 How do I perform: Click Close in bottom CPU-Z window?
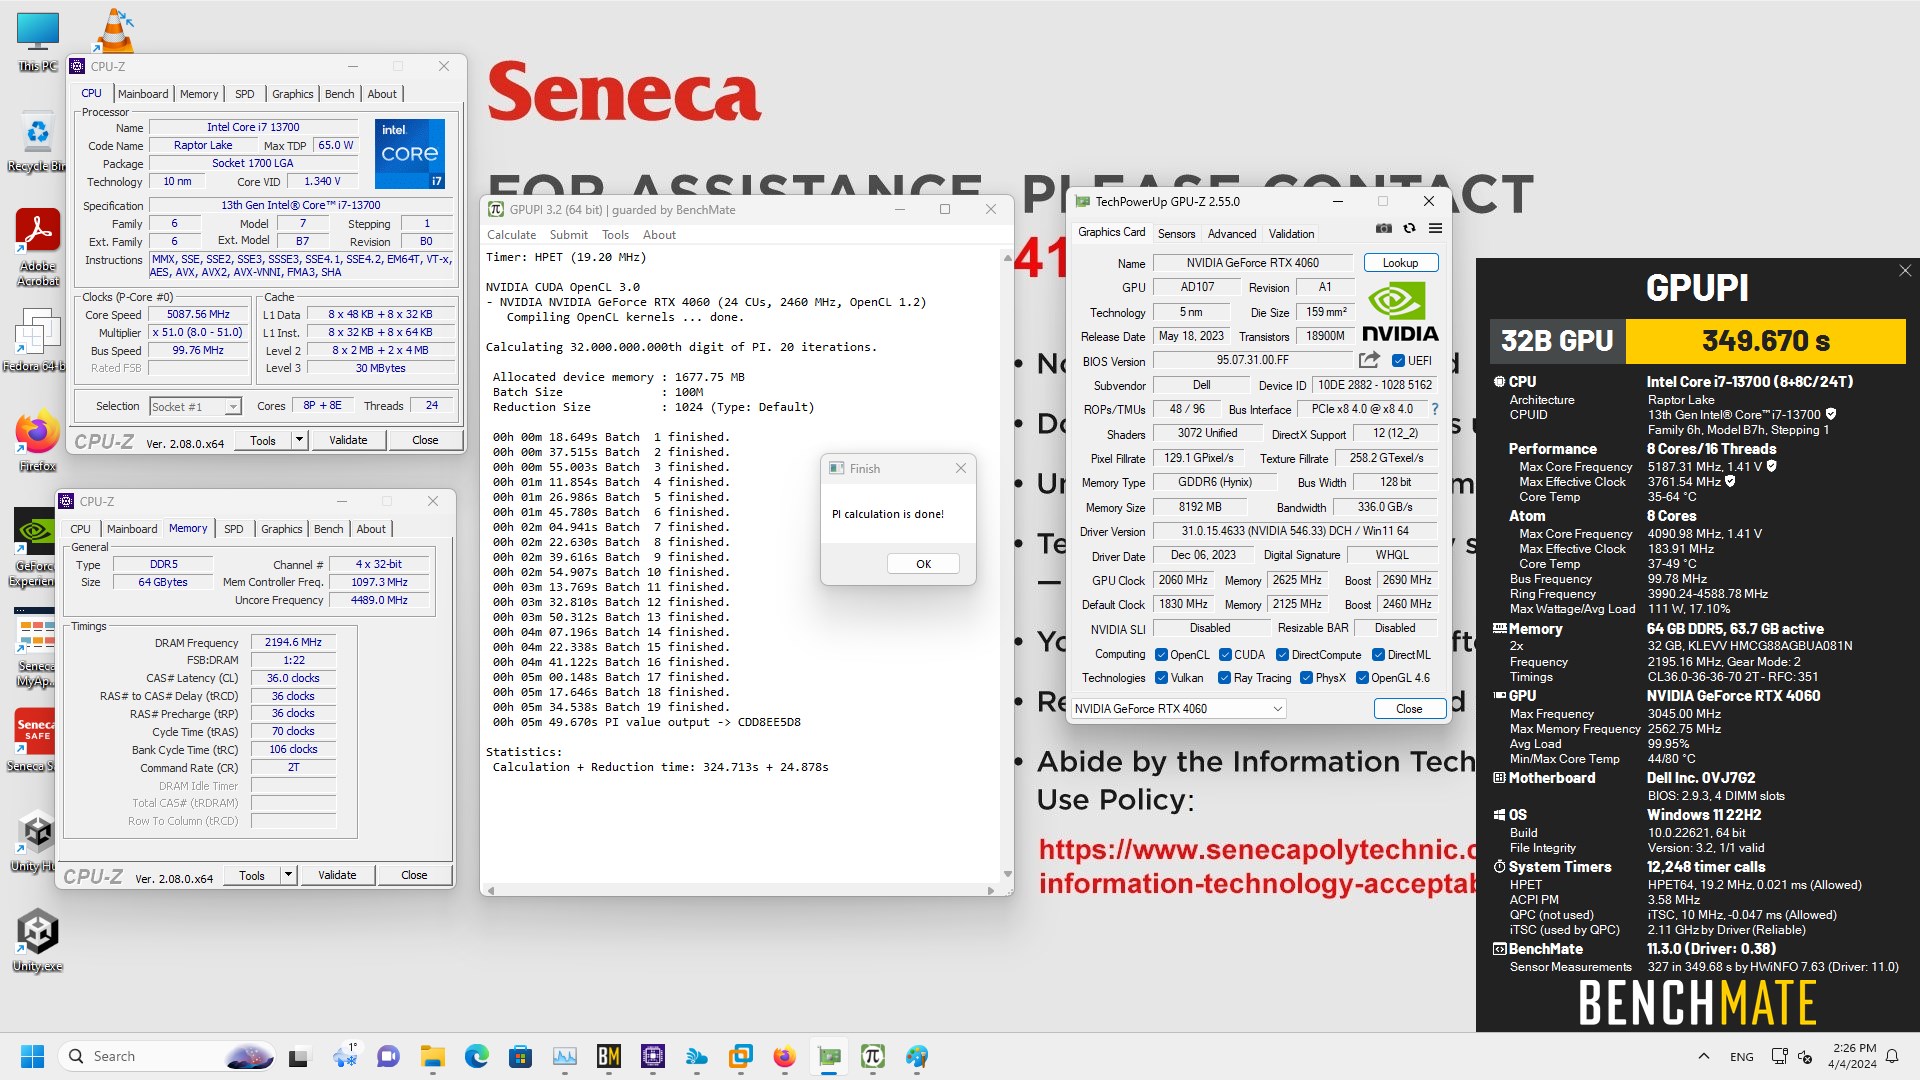click(414, 875)
